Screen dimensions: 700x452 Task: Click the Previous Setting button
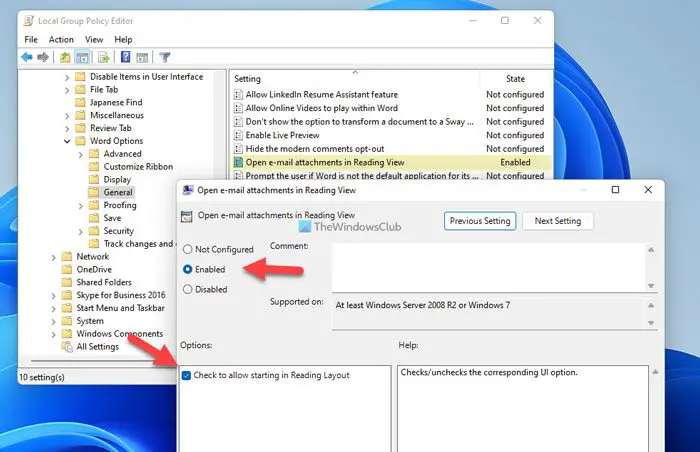tap(480, 221)
